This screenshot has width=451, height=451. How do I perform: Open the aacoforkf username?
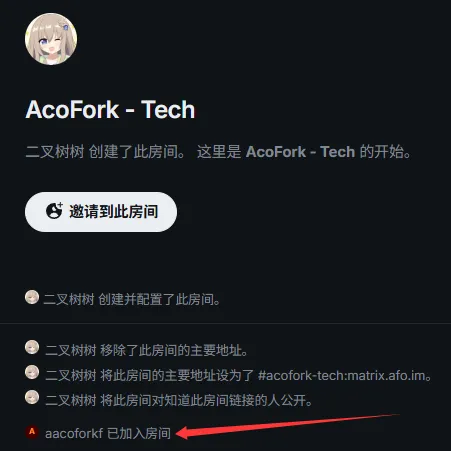coord(74,433)
